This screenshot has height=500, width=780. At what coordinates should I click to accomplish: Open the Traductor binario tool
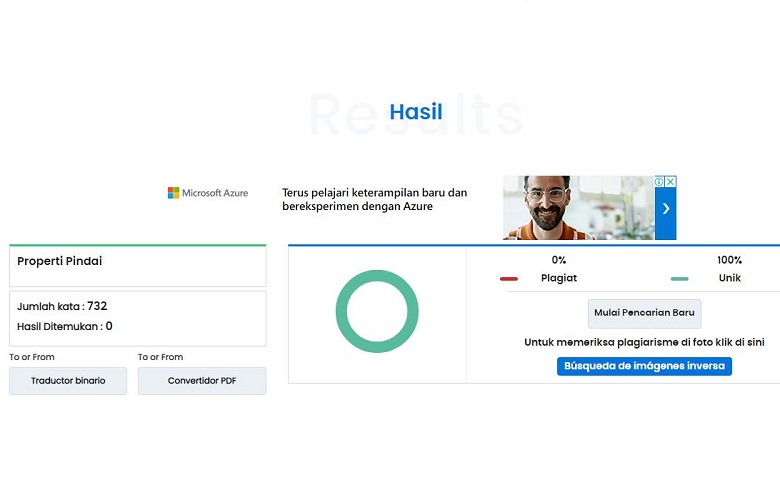coord(68,381)
